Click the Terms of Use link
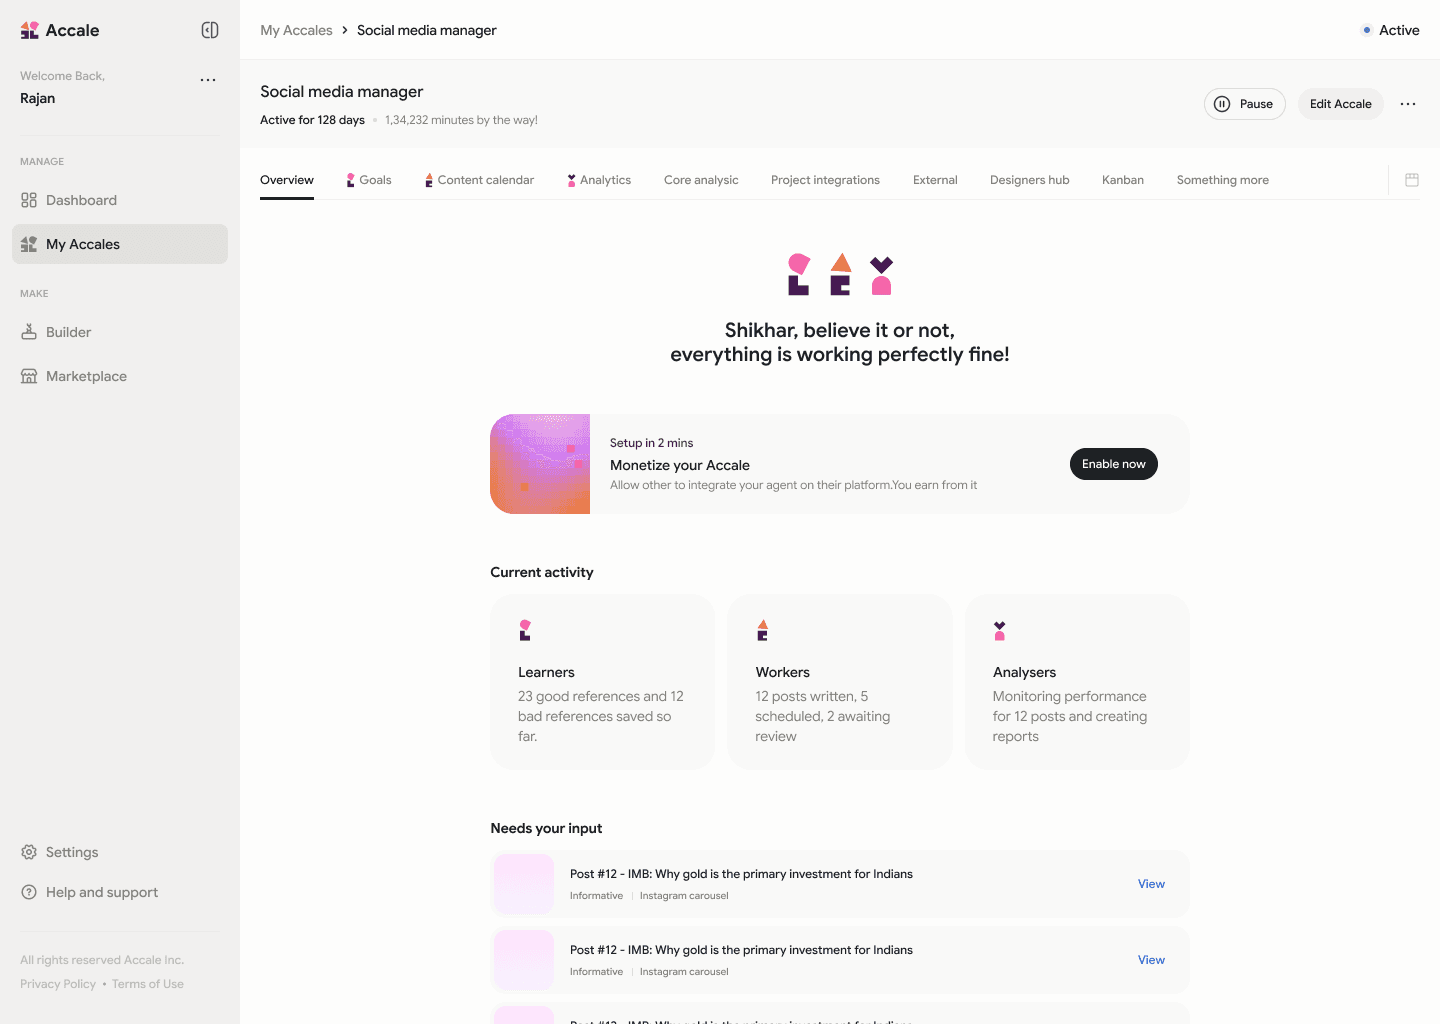This screenshot has width=1440, height=1024. coord(148,984)
